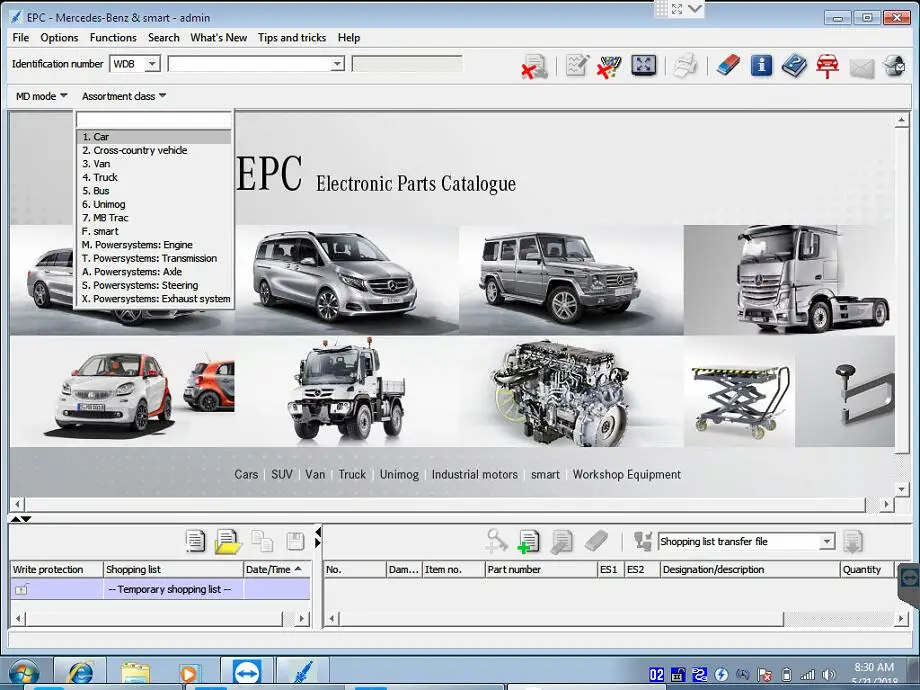Choose '6. Unimog' from the list
This screenshot has height=690, width=920.
click(154, 204)
